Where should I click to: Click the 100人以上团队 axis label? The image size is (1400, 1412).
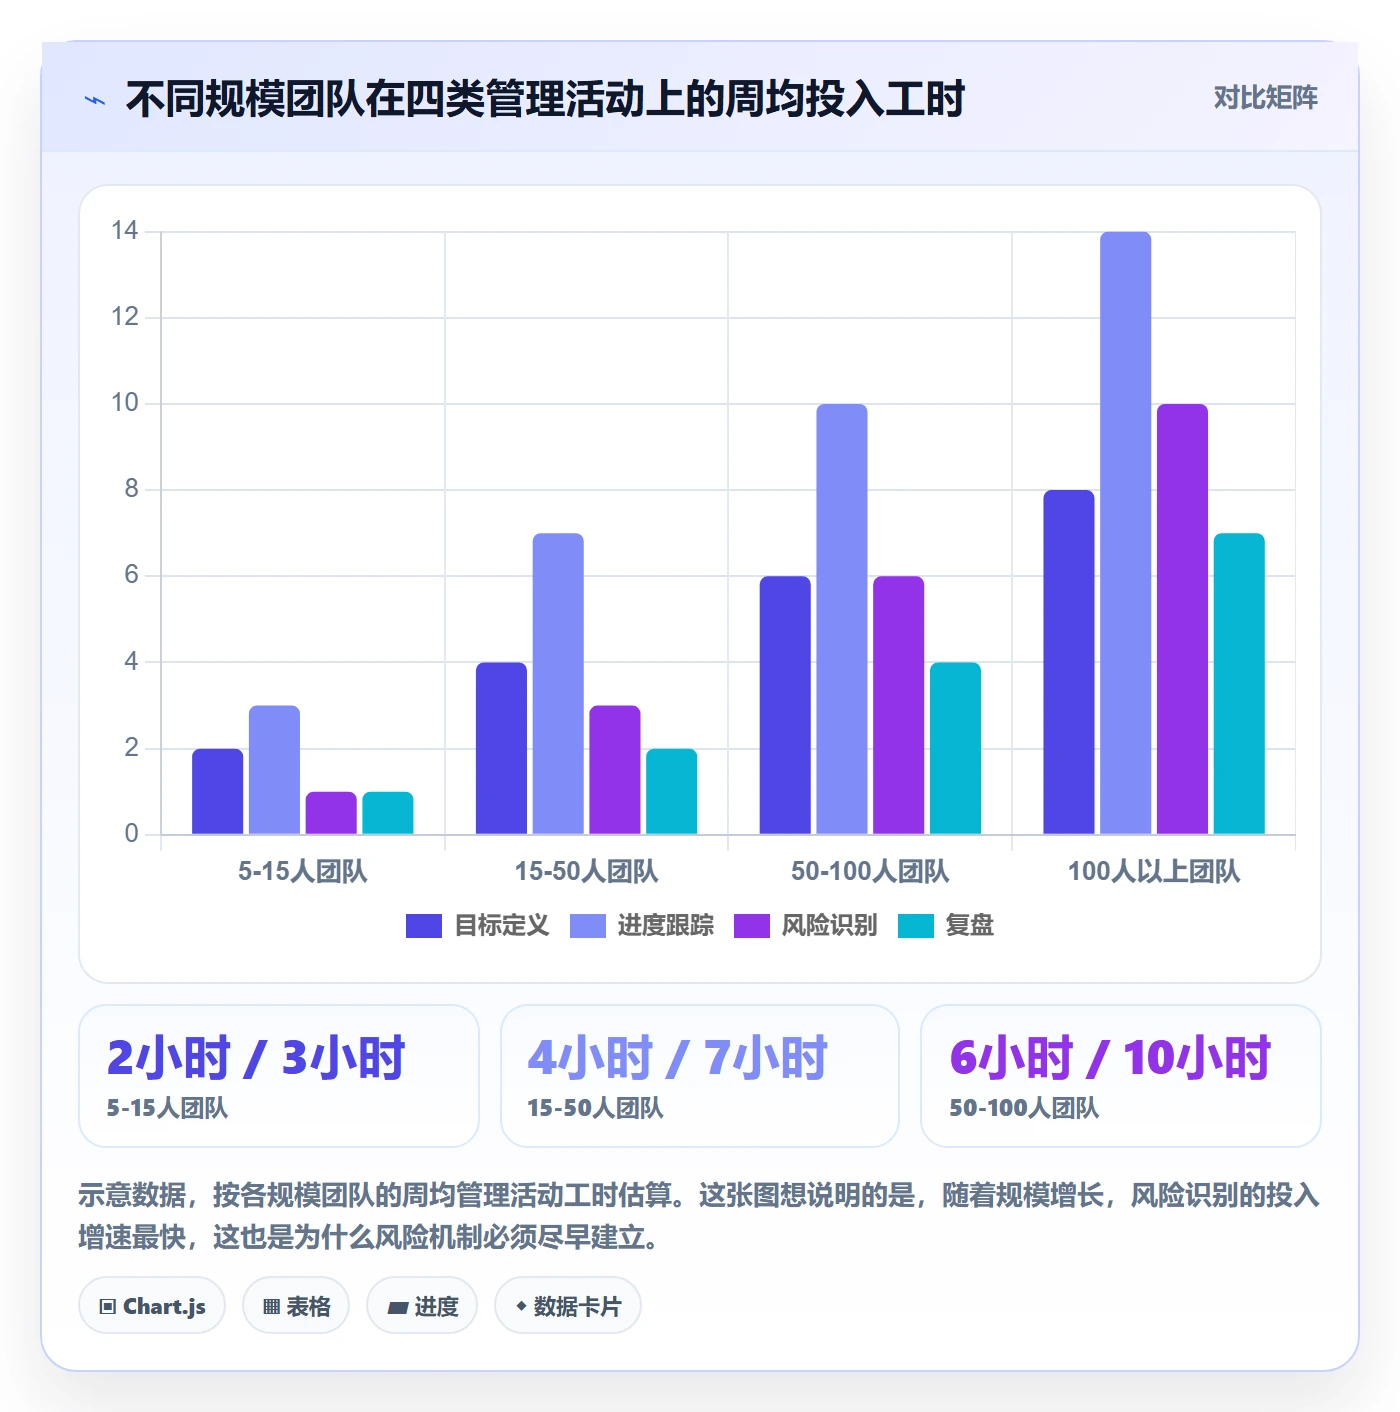coord(1154,871)
